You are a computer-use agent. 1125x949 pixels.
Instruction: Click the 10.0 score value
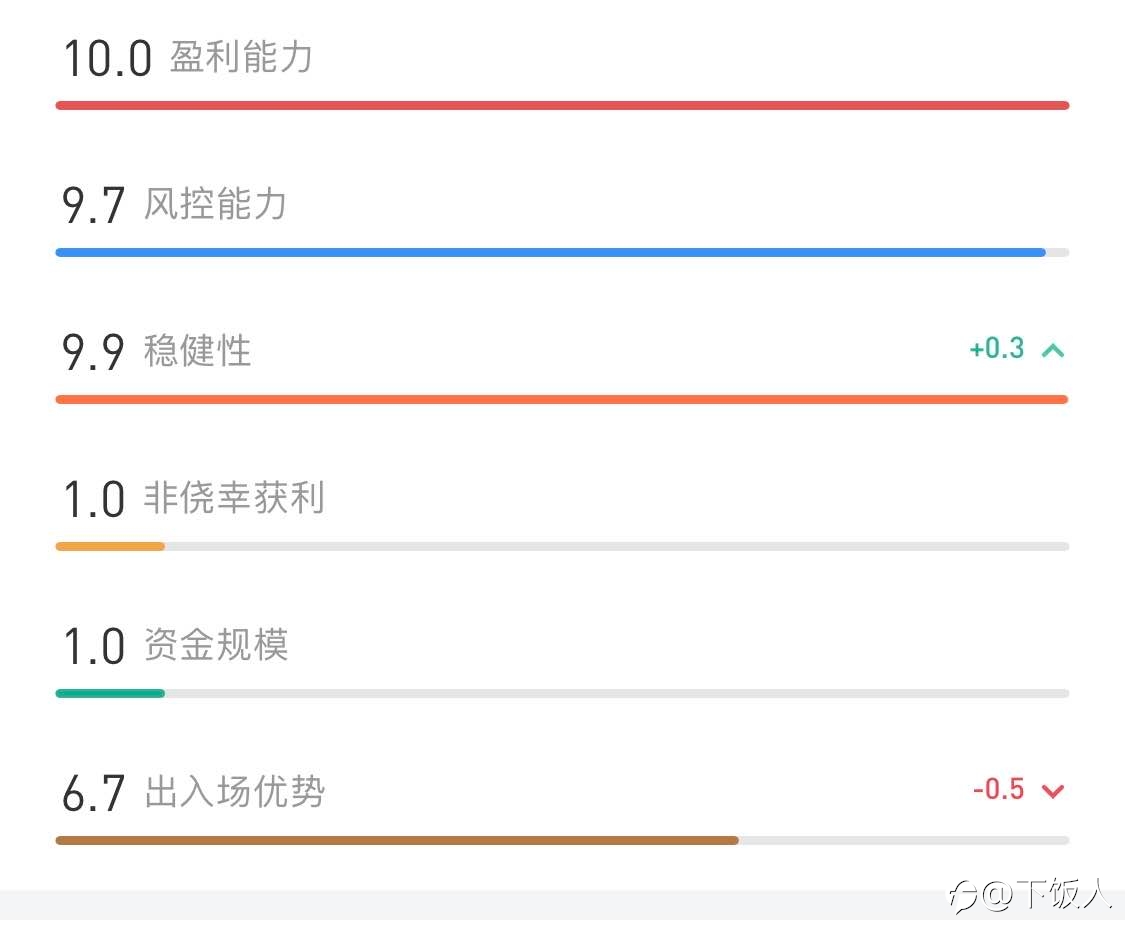click(108, 58)
